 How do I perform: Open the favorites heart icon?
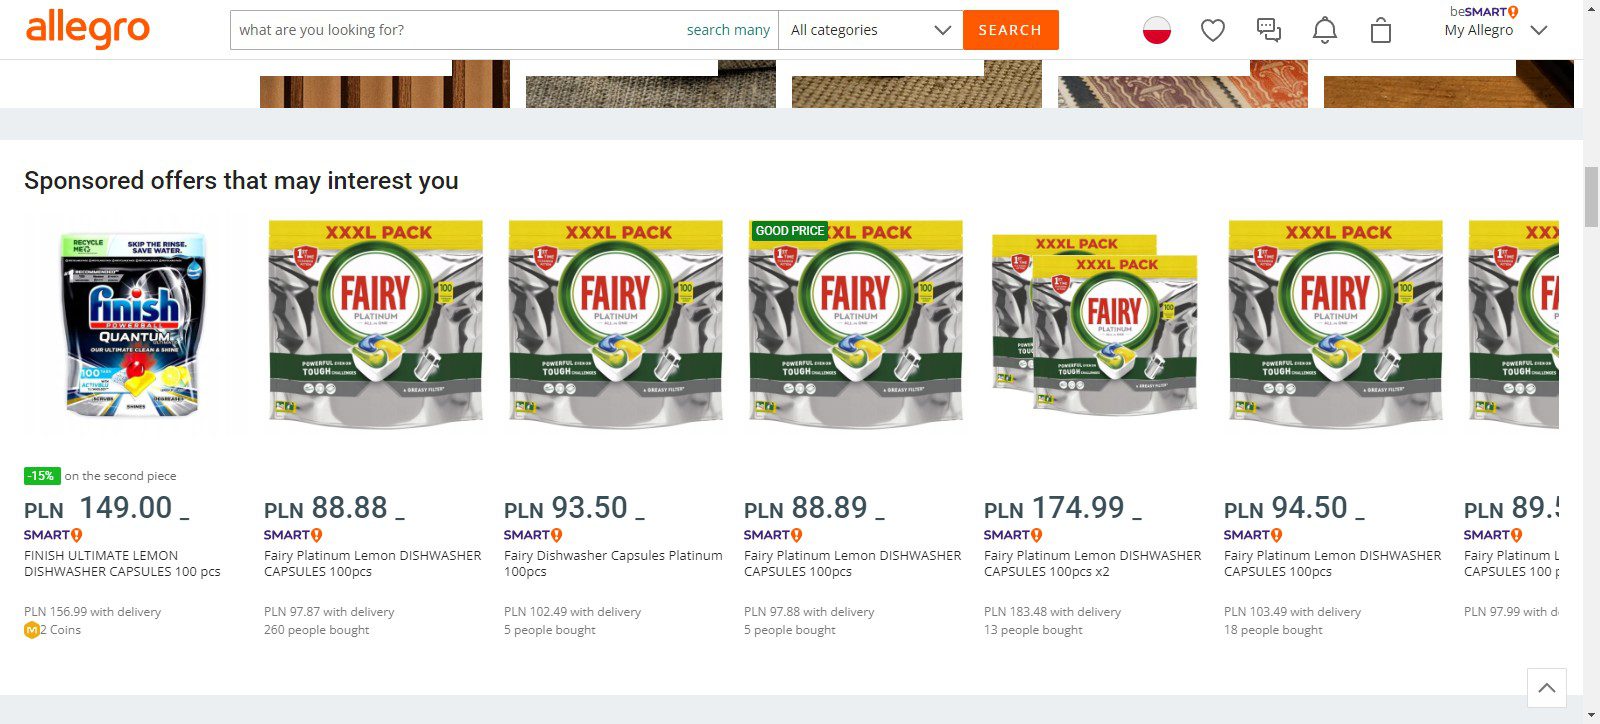click(x=1213, y=31)
